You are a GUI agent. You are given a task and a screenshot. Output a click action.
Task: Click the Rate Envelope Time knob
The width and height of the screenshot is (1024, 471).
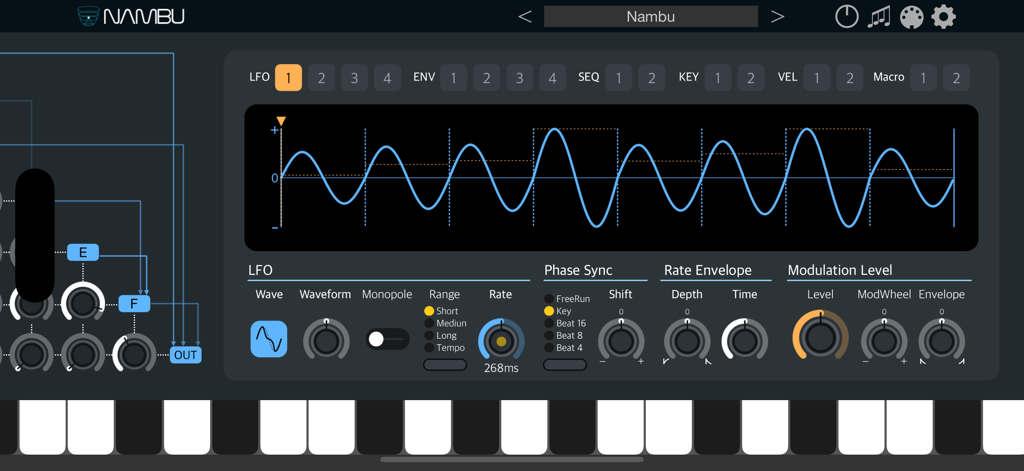pos(744,339)
